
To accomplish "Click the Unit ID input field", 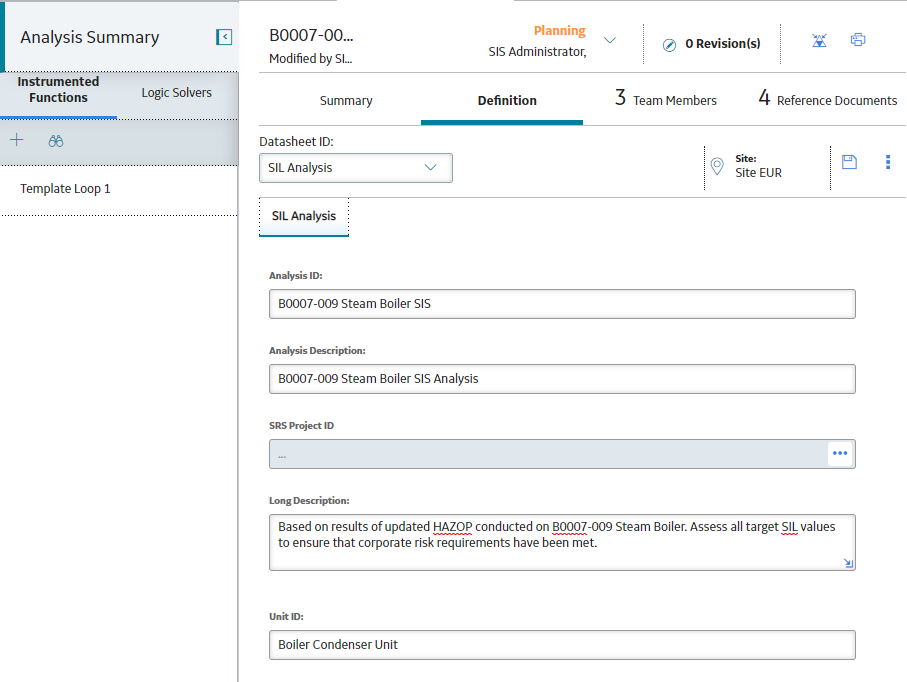I will click(x=562, y=644).
